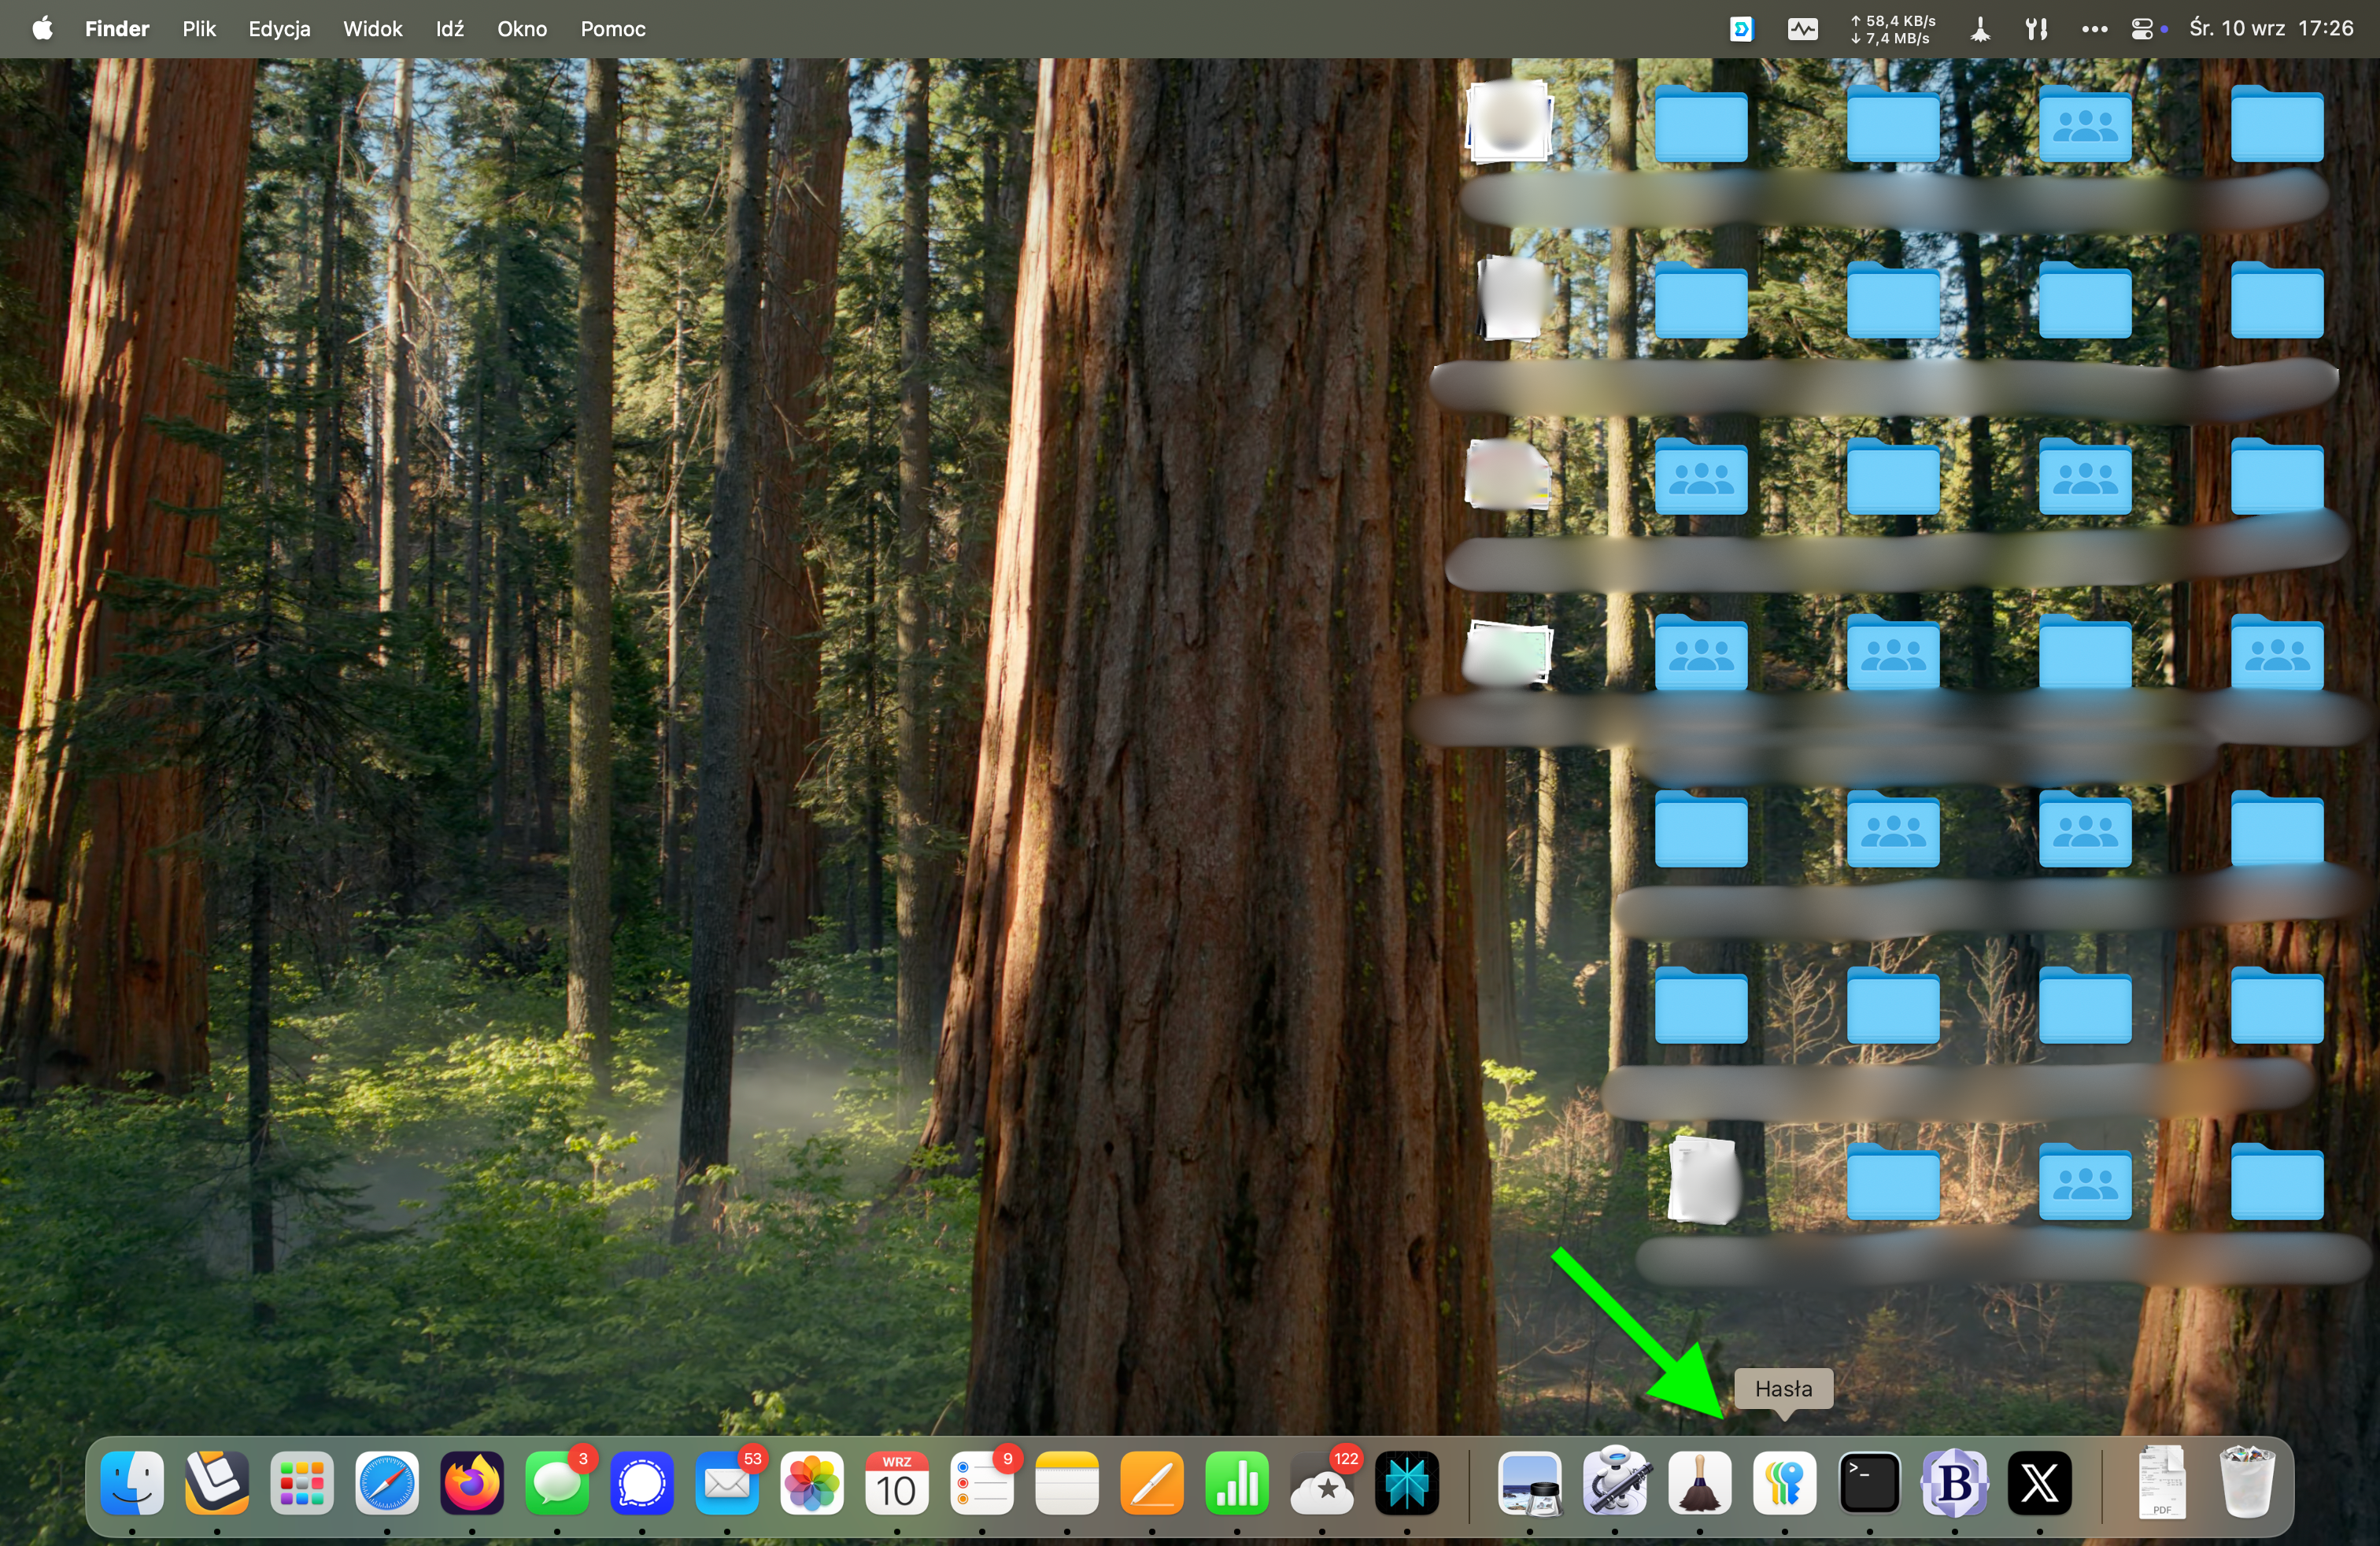
Task: Launch Automator from the Dock
Action: tap(1615, 1482)
